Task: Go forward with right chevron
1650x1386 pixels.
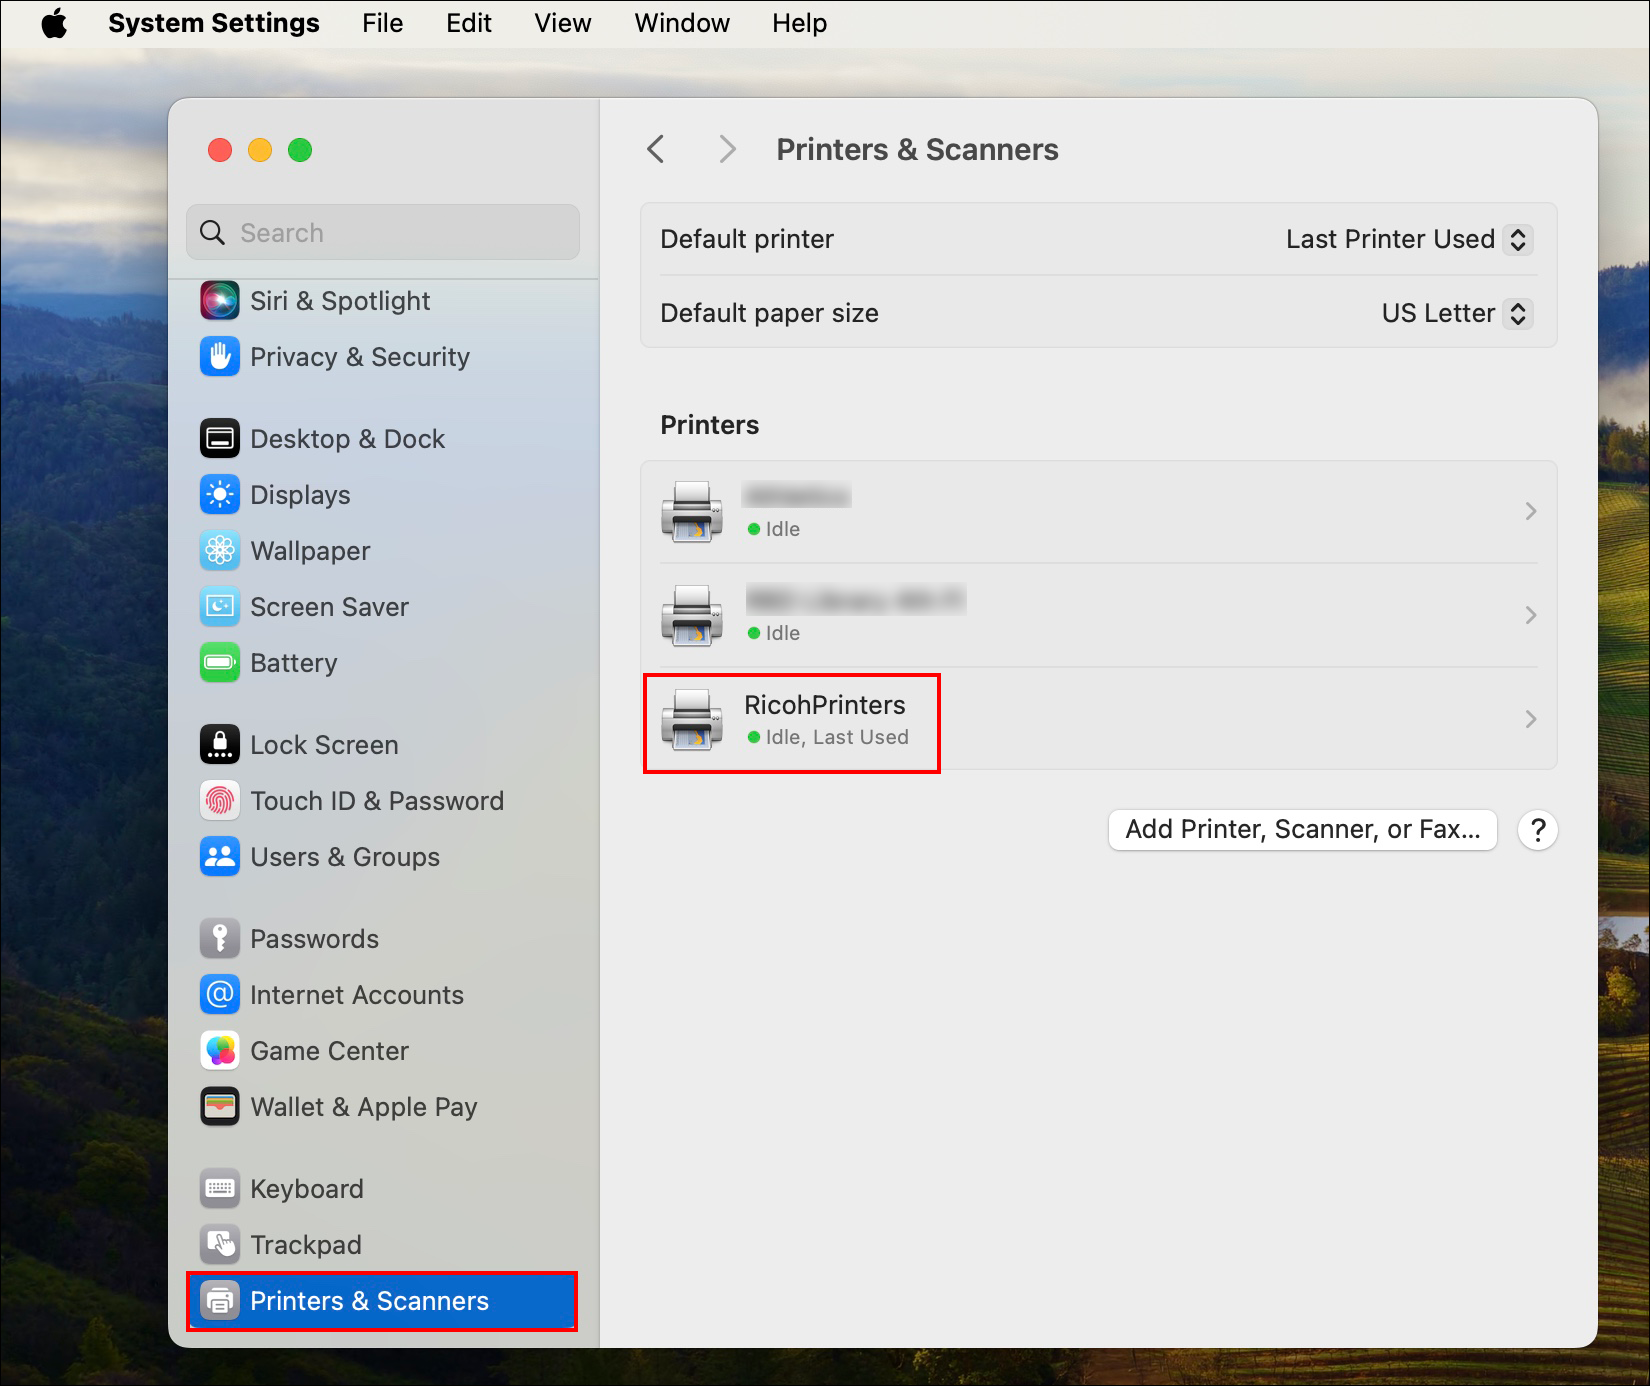Action: (728, 149)
